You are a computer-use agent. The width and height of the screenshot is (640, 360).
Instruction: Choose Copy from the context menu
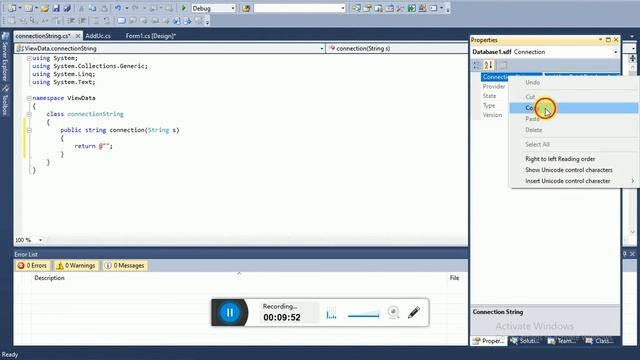tap(573, 108)
